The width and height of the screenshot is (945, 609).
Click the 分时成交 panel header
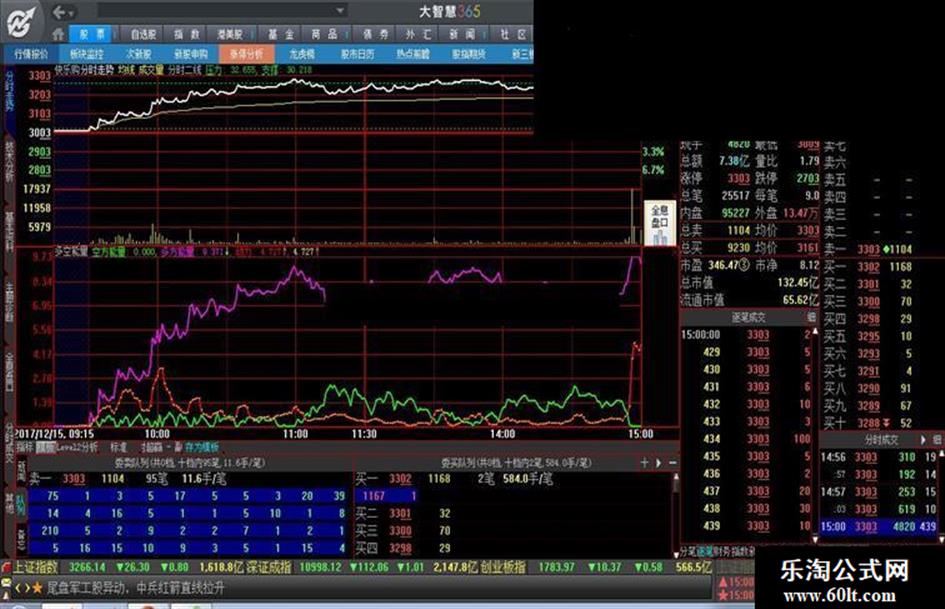pyautogui.click(x=881, y=440)
